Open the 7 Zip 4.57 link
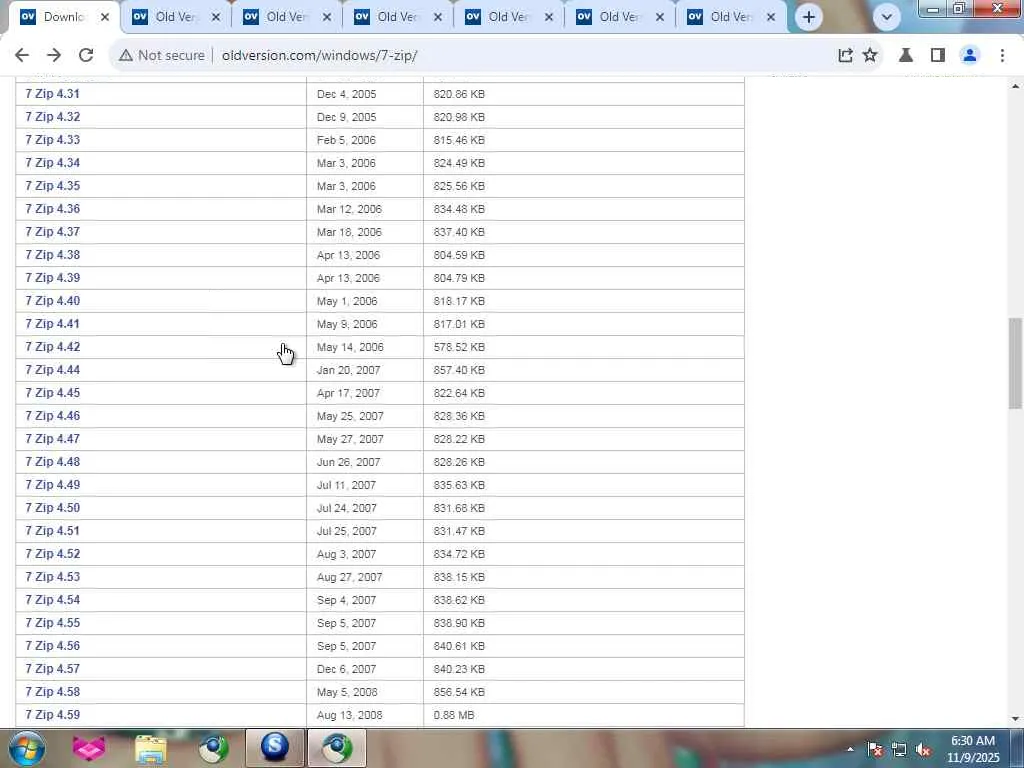This screenshot has height=768, width=1024. 52,669
